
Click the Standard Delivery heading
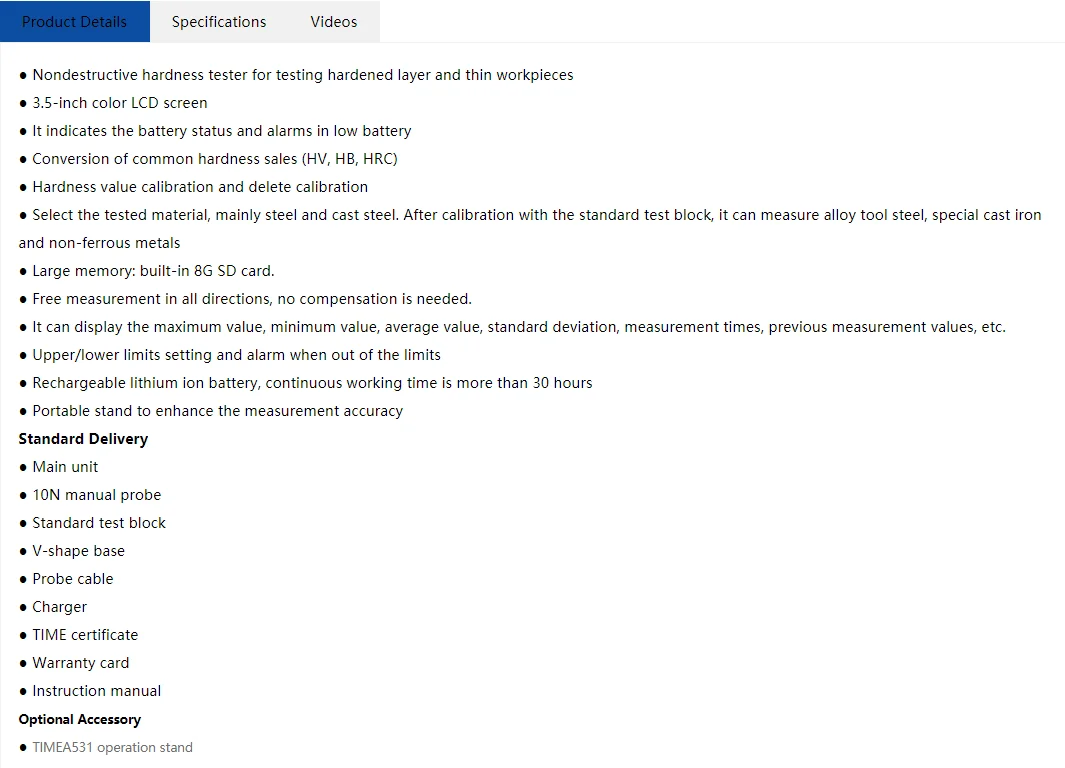click(83, 439)
